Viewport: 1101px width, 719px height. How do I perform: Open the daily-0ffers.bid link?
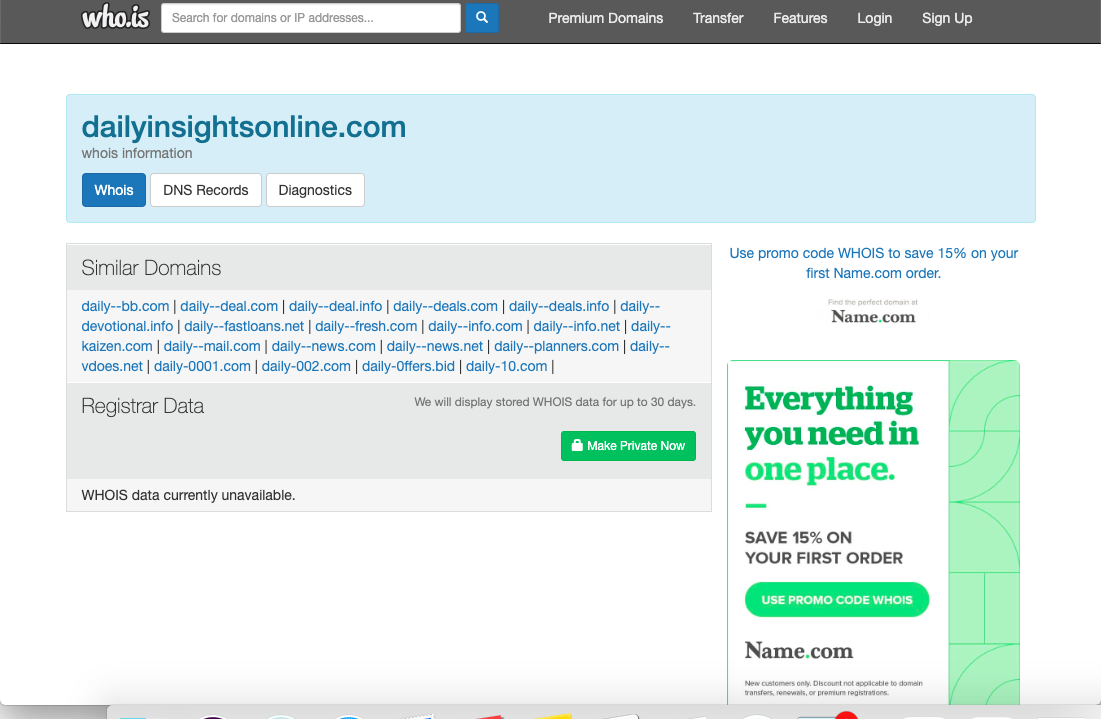tap(408, 367)
